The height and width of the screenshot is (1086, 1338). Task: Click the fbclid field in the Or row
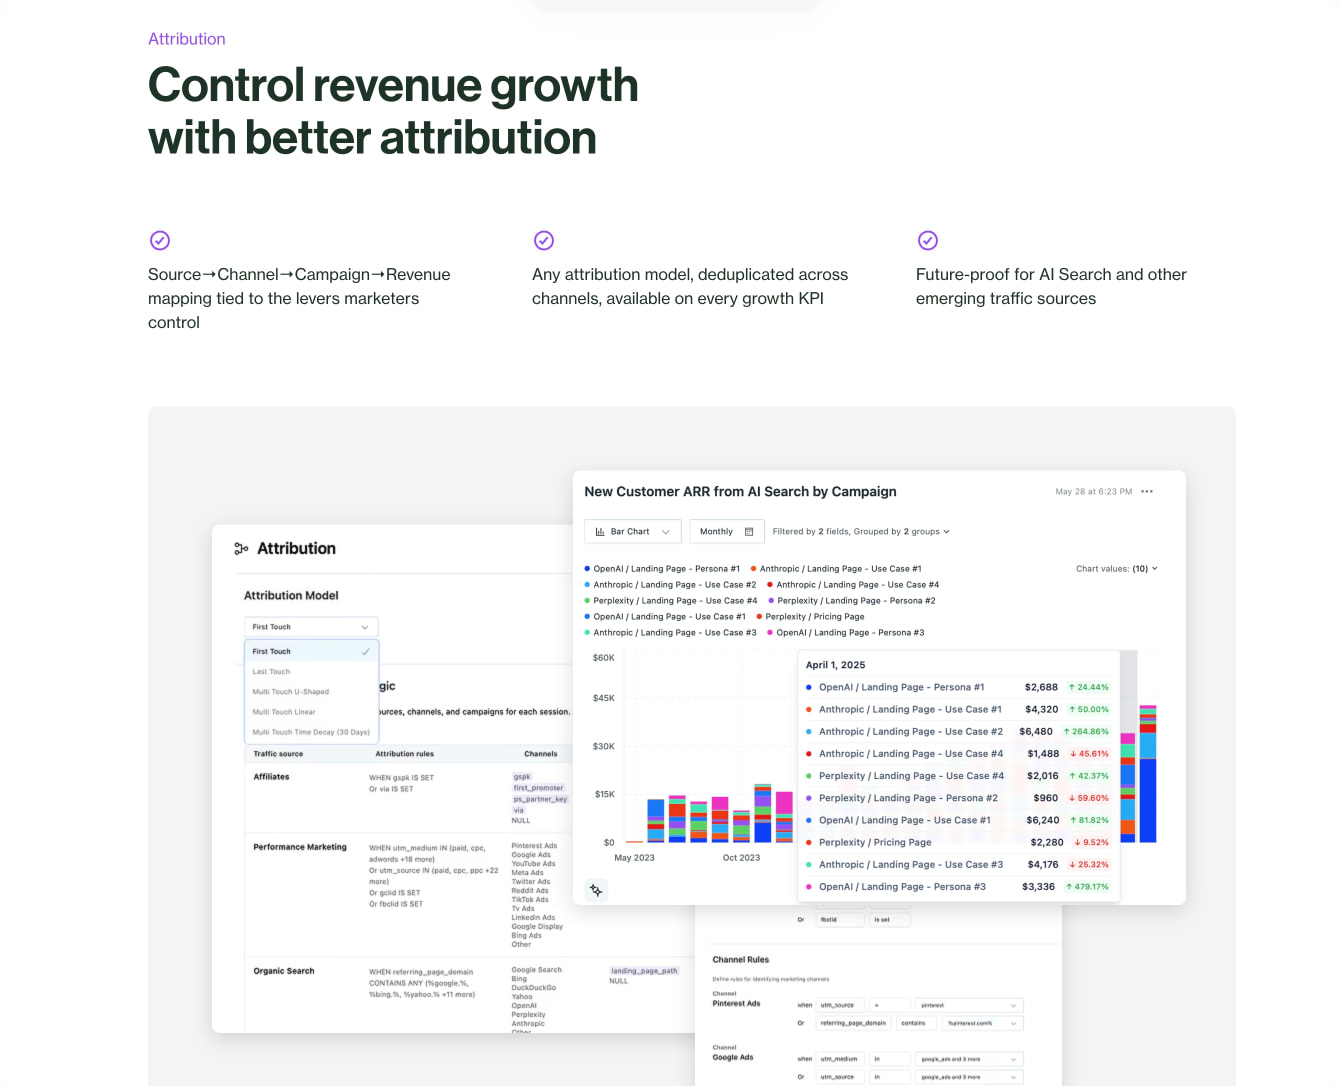pos(841,919)
